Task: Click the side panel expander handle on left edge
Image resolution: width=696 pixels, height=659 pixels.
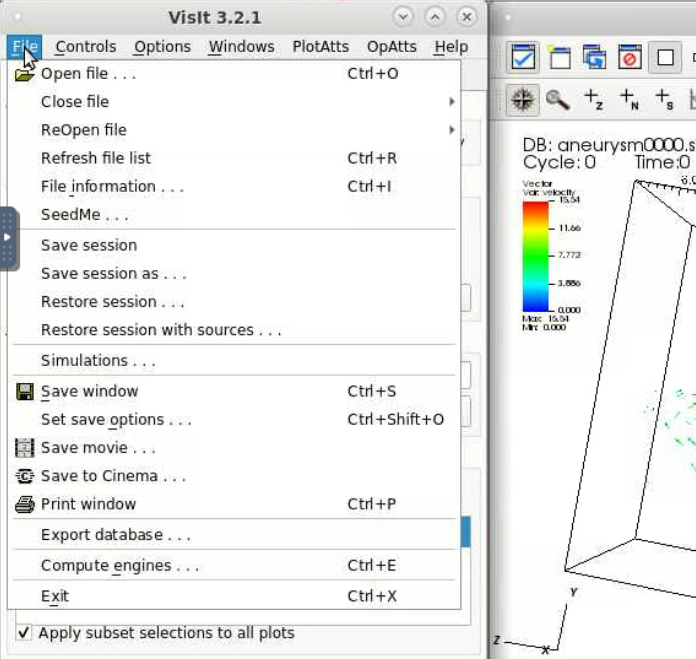Action: (x=8, y=238)
